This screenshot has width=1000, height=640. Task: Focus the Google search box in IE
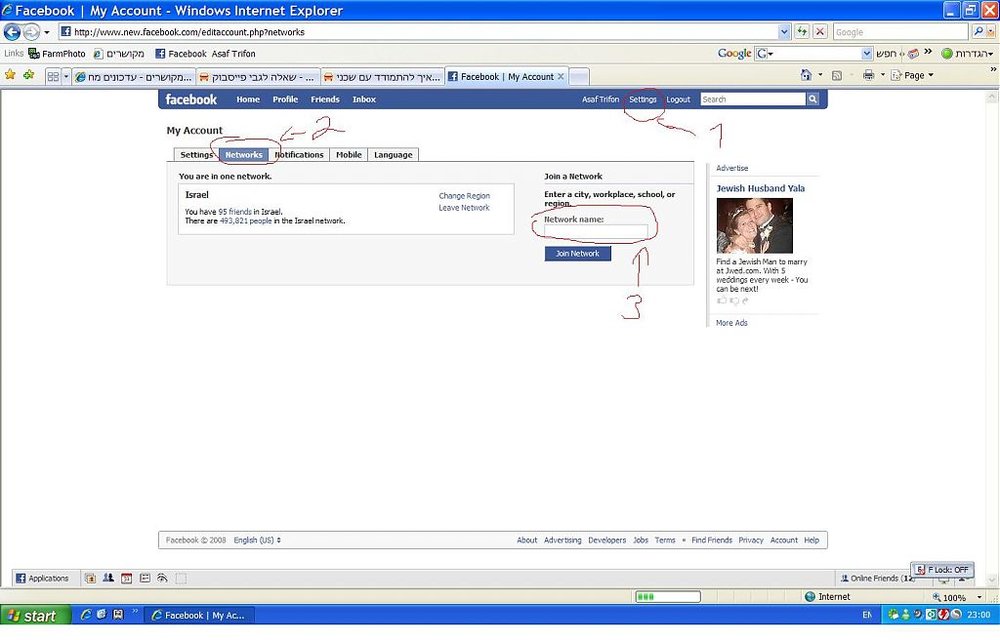click(x=900, y=32)
